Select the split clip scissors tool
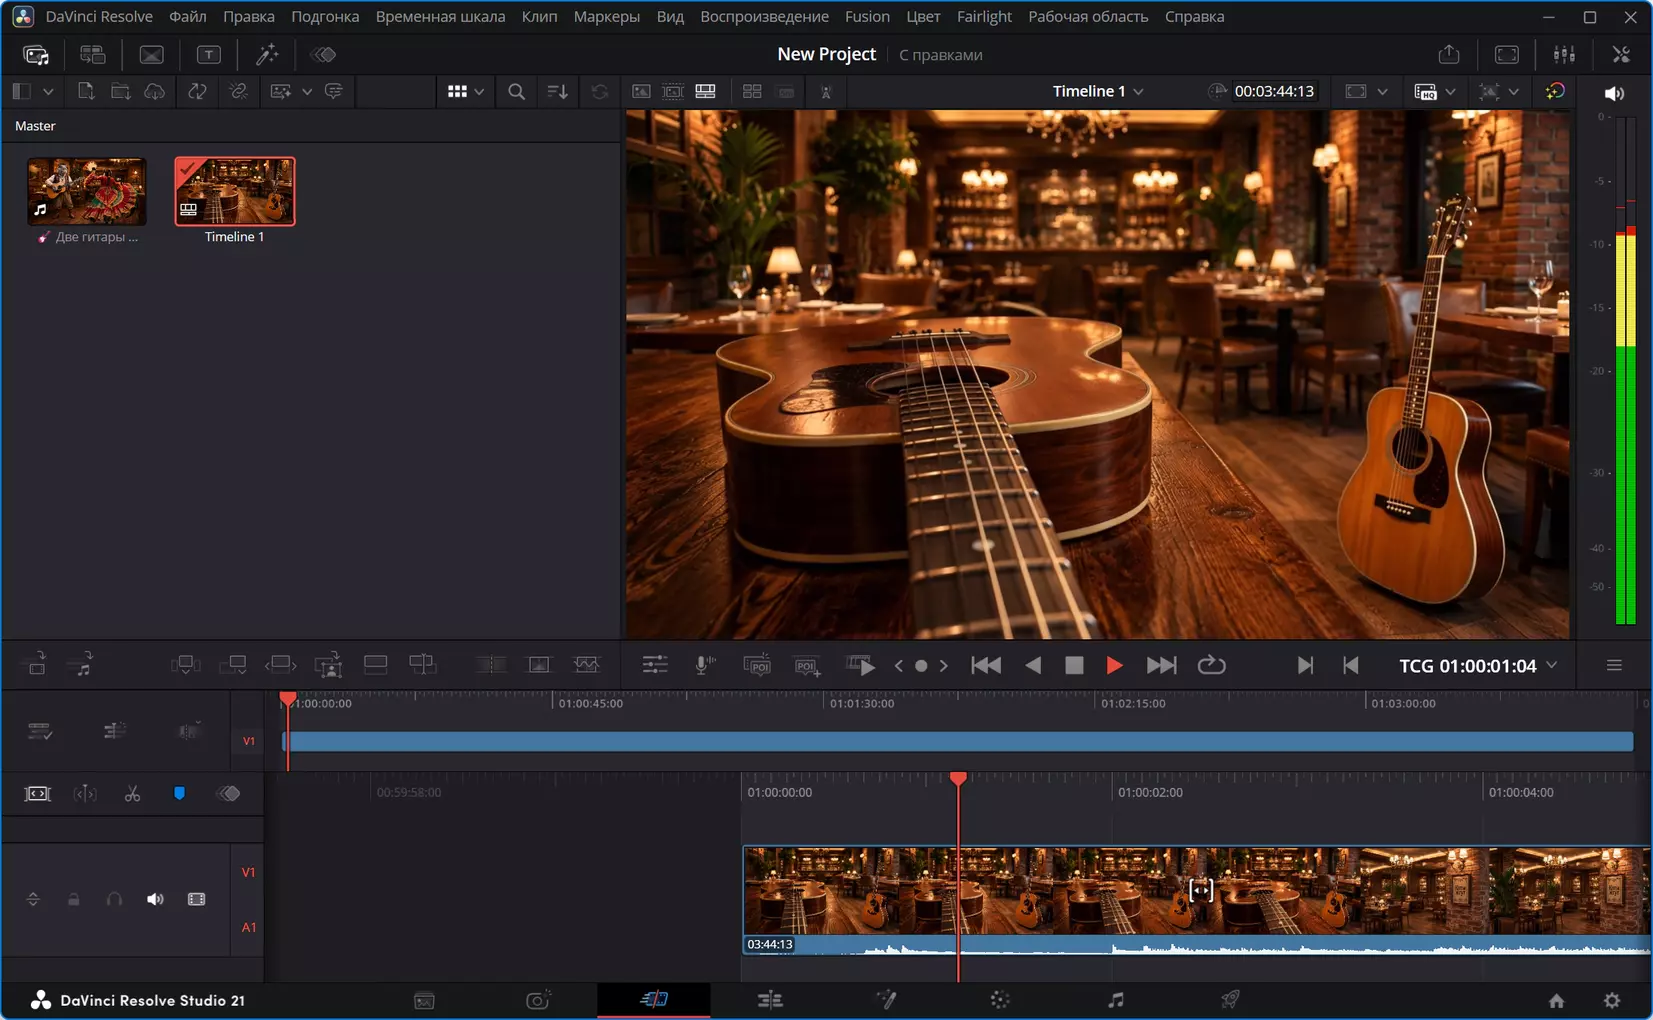This screenshot has height=1020, width=1653. pos(132,793)
